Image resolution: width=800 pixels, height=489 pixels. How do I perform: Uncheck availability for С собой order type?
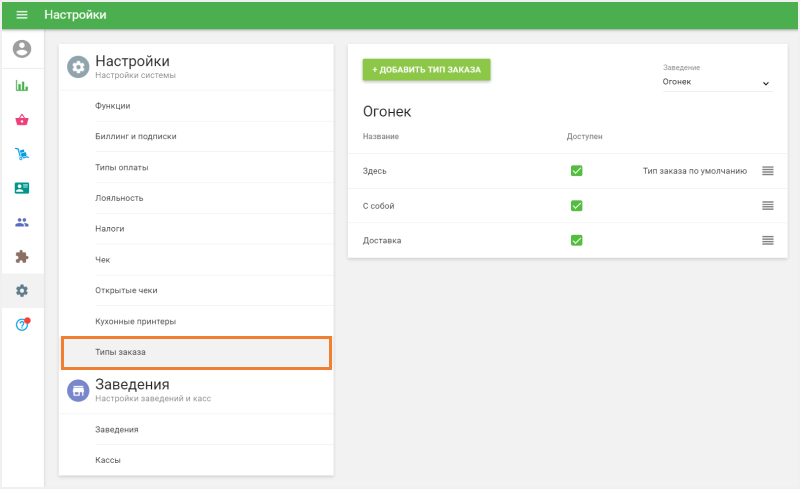click(x=576, y=206)
